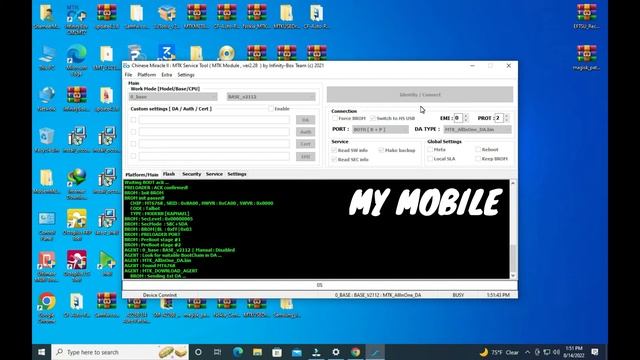Open the DA TYPE dropdown
The width and height of the screenshot is (640, 360).
477,129
